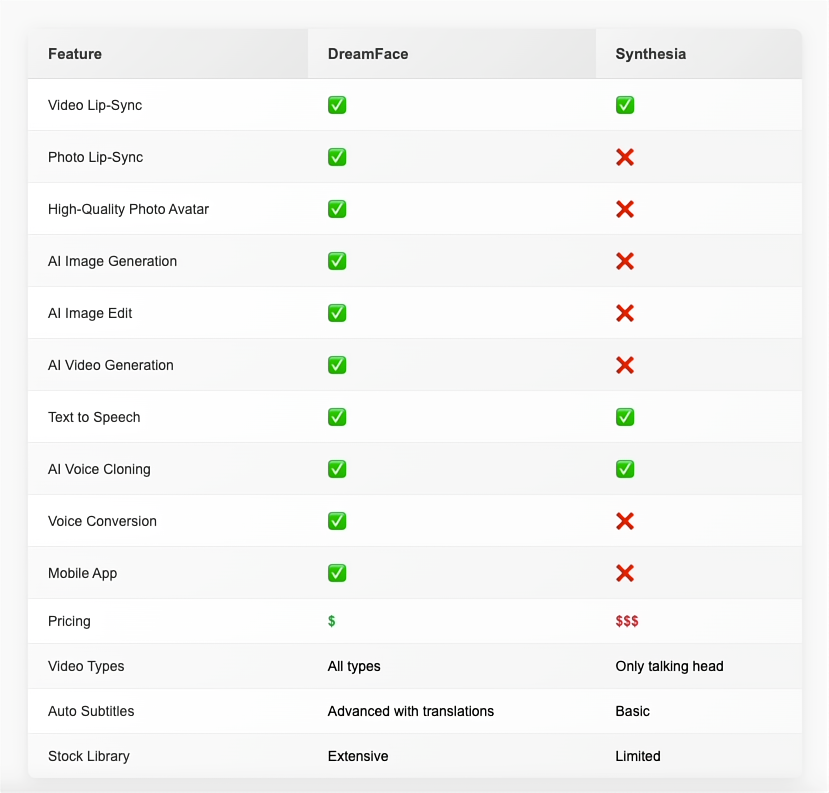Select the 'Only talking head' cell
The image size is (829, 793).
[670, 666]
